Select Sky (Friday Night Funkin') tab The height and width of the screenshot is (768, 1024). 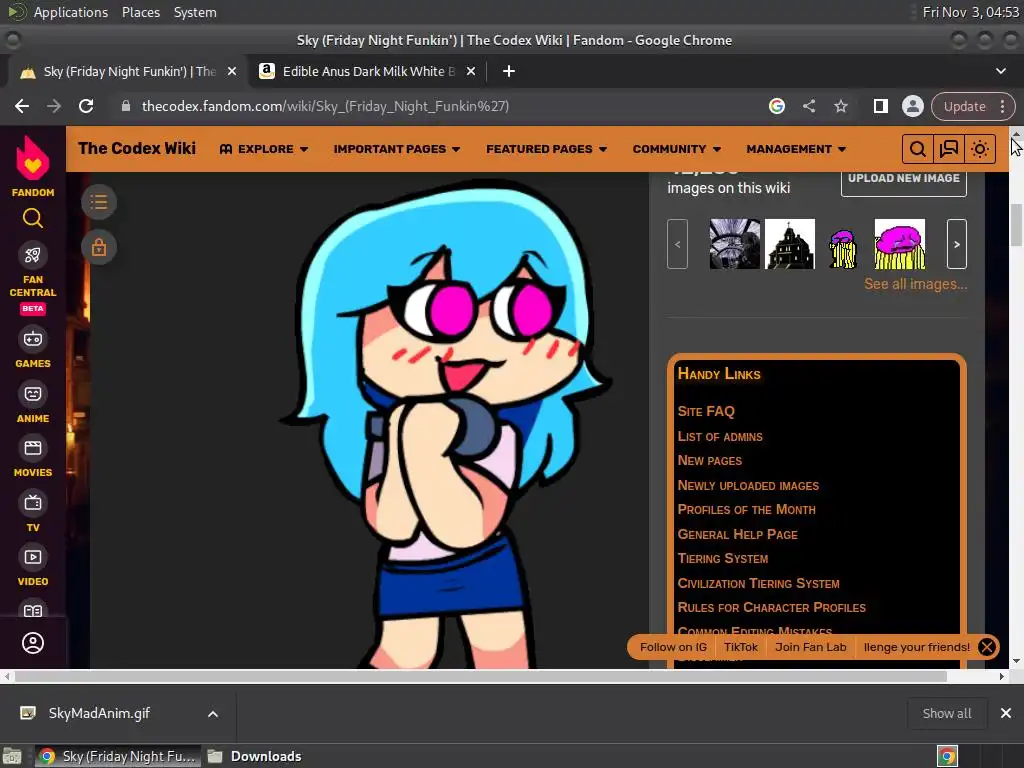(127, 71)
